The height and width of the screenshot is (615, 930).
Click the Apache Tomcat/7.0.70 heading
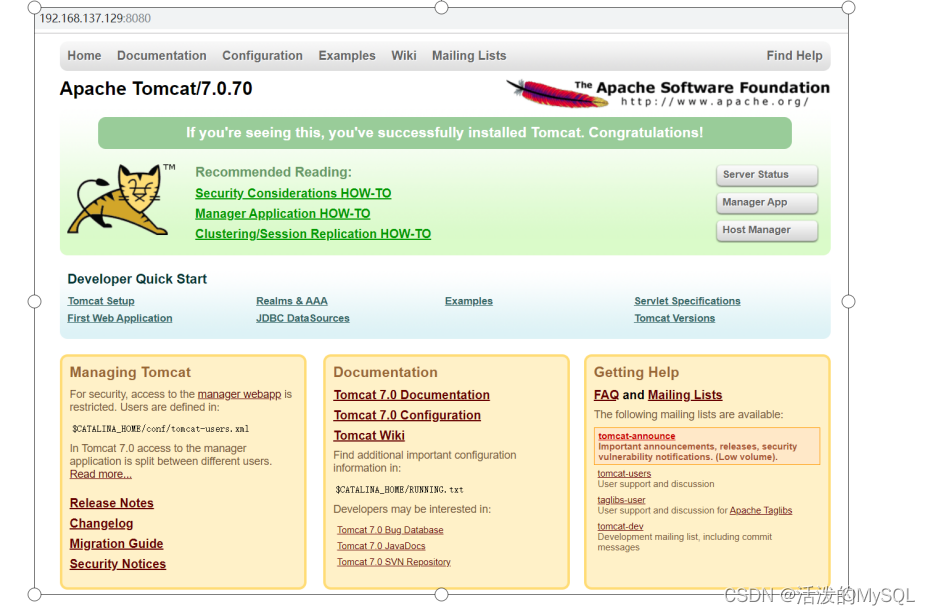tap(156, 89)
